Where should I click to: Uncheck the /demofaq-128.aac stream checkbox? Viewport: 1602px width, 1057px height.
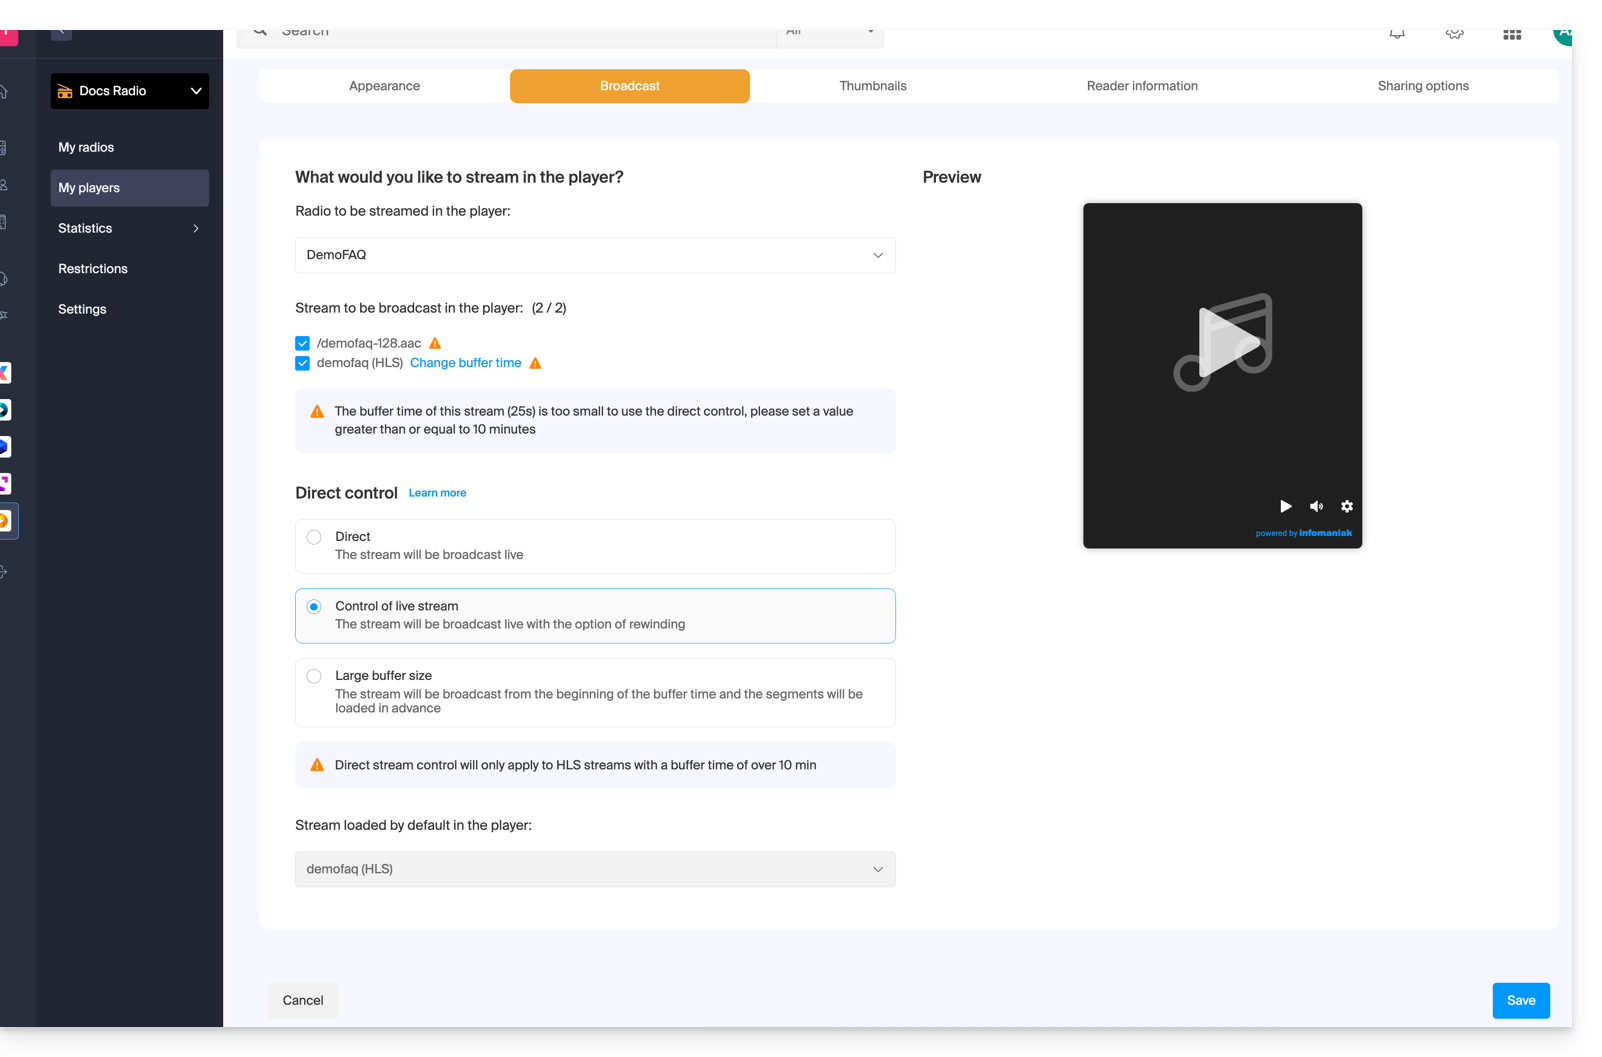point(303,343)
